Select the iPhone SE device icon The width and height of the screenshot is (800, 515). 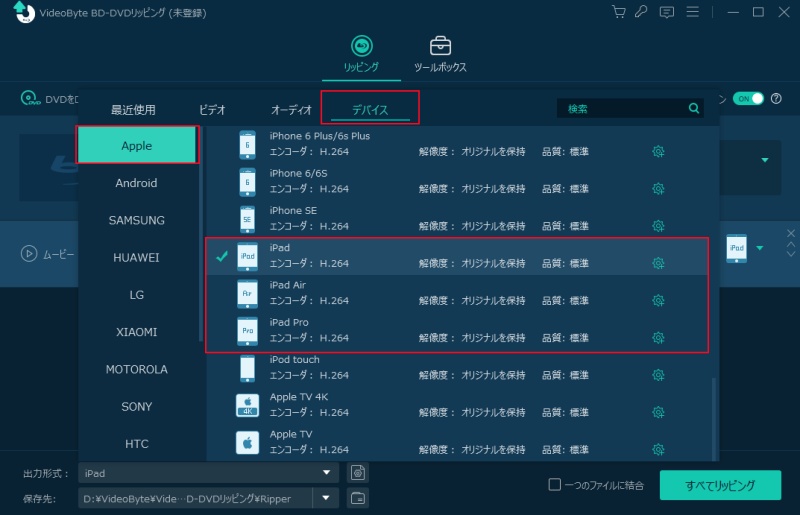[247, 219]
